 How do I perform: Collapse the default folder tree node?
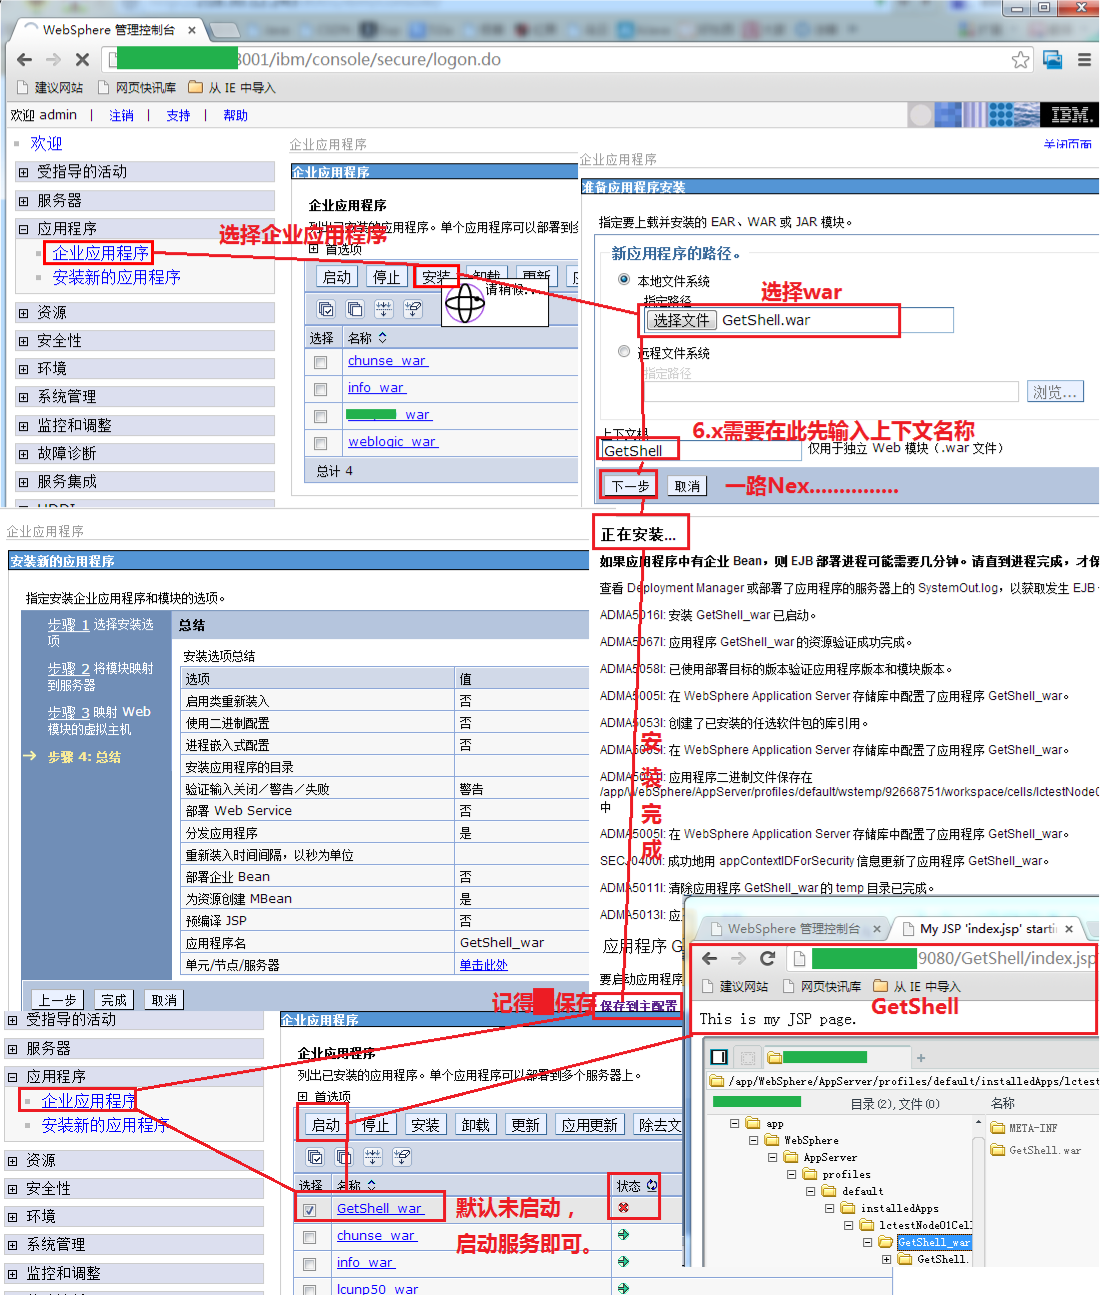pyautogui.click(x=811, y=1191)
